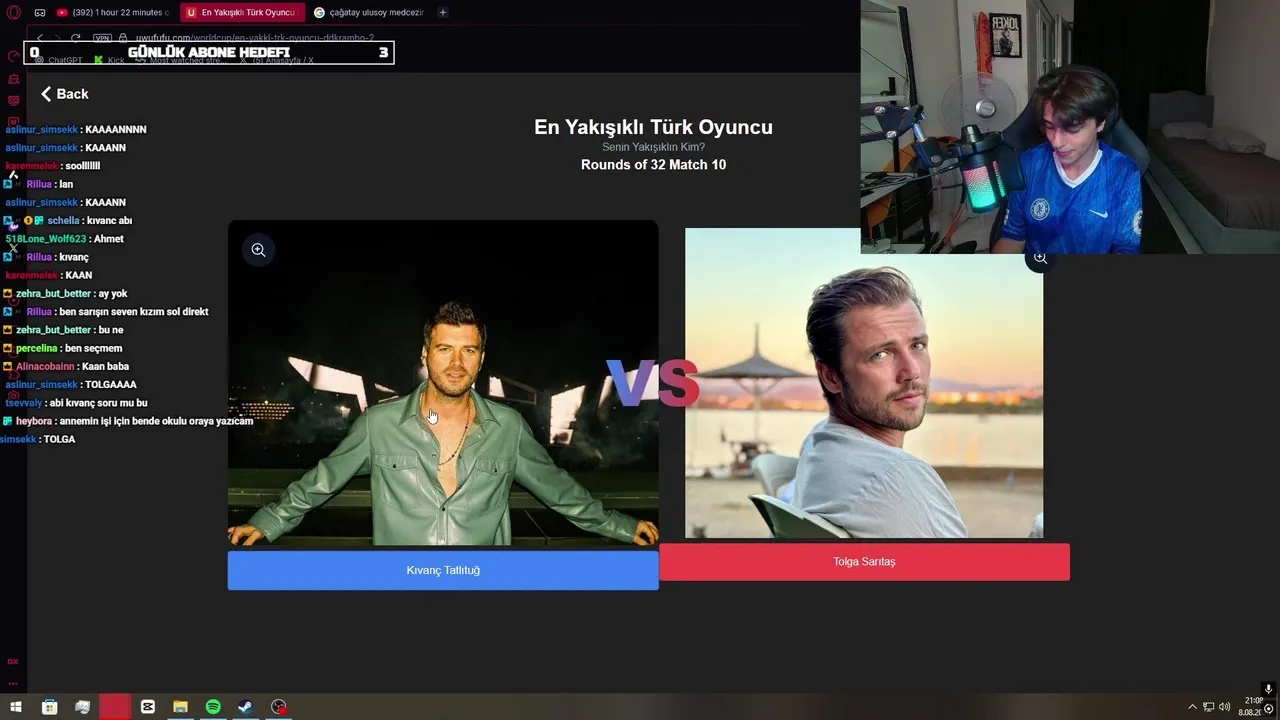Image resolution: width=1280 pixels, height=720 pixels.
Task: Launch Microsoft Store from the taskbar
Action: pyautogui.click(x=49, y=707)
